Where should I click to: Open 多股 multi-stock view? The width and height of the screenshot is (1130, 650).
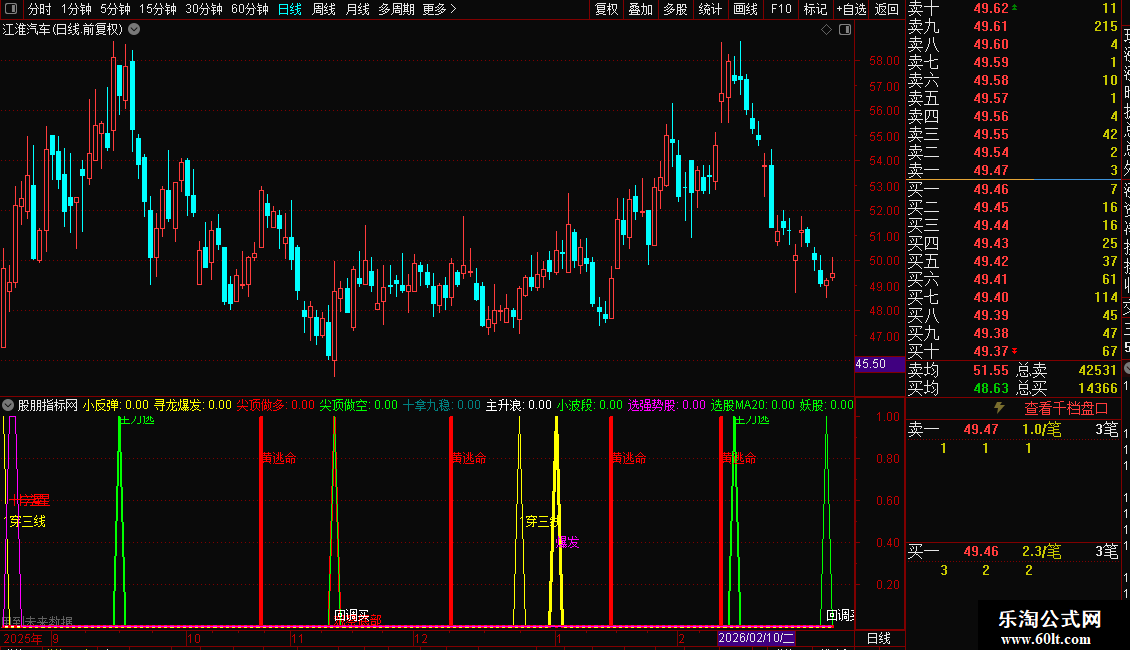(675, 9)
